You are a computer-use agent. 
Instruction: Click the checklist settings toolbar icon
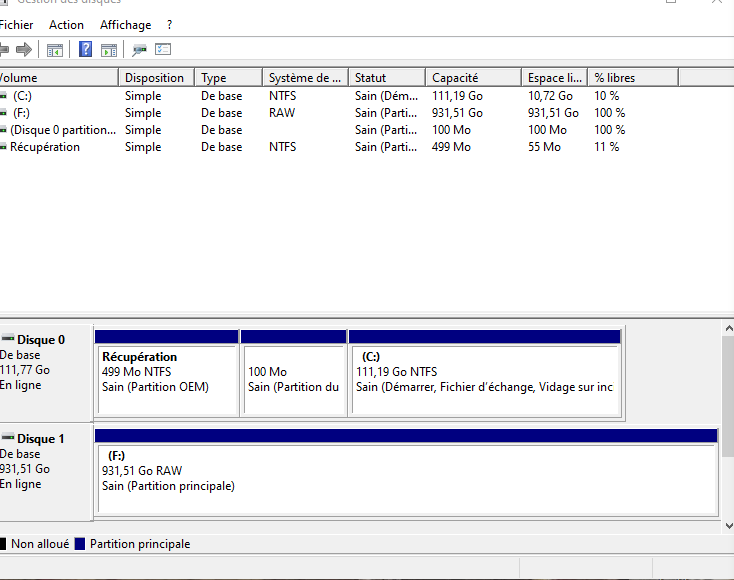(x=163, y=49)
